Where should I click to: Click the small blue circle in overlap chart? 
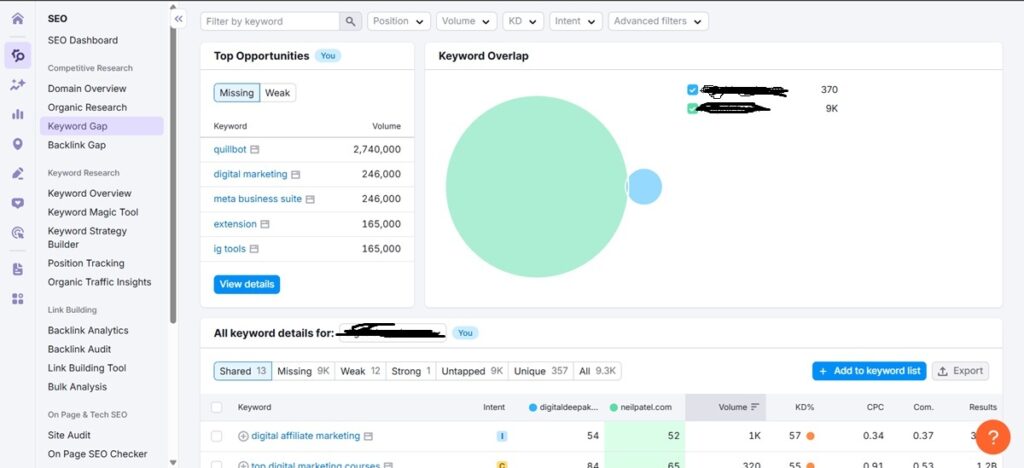[645, 187]
